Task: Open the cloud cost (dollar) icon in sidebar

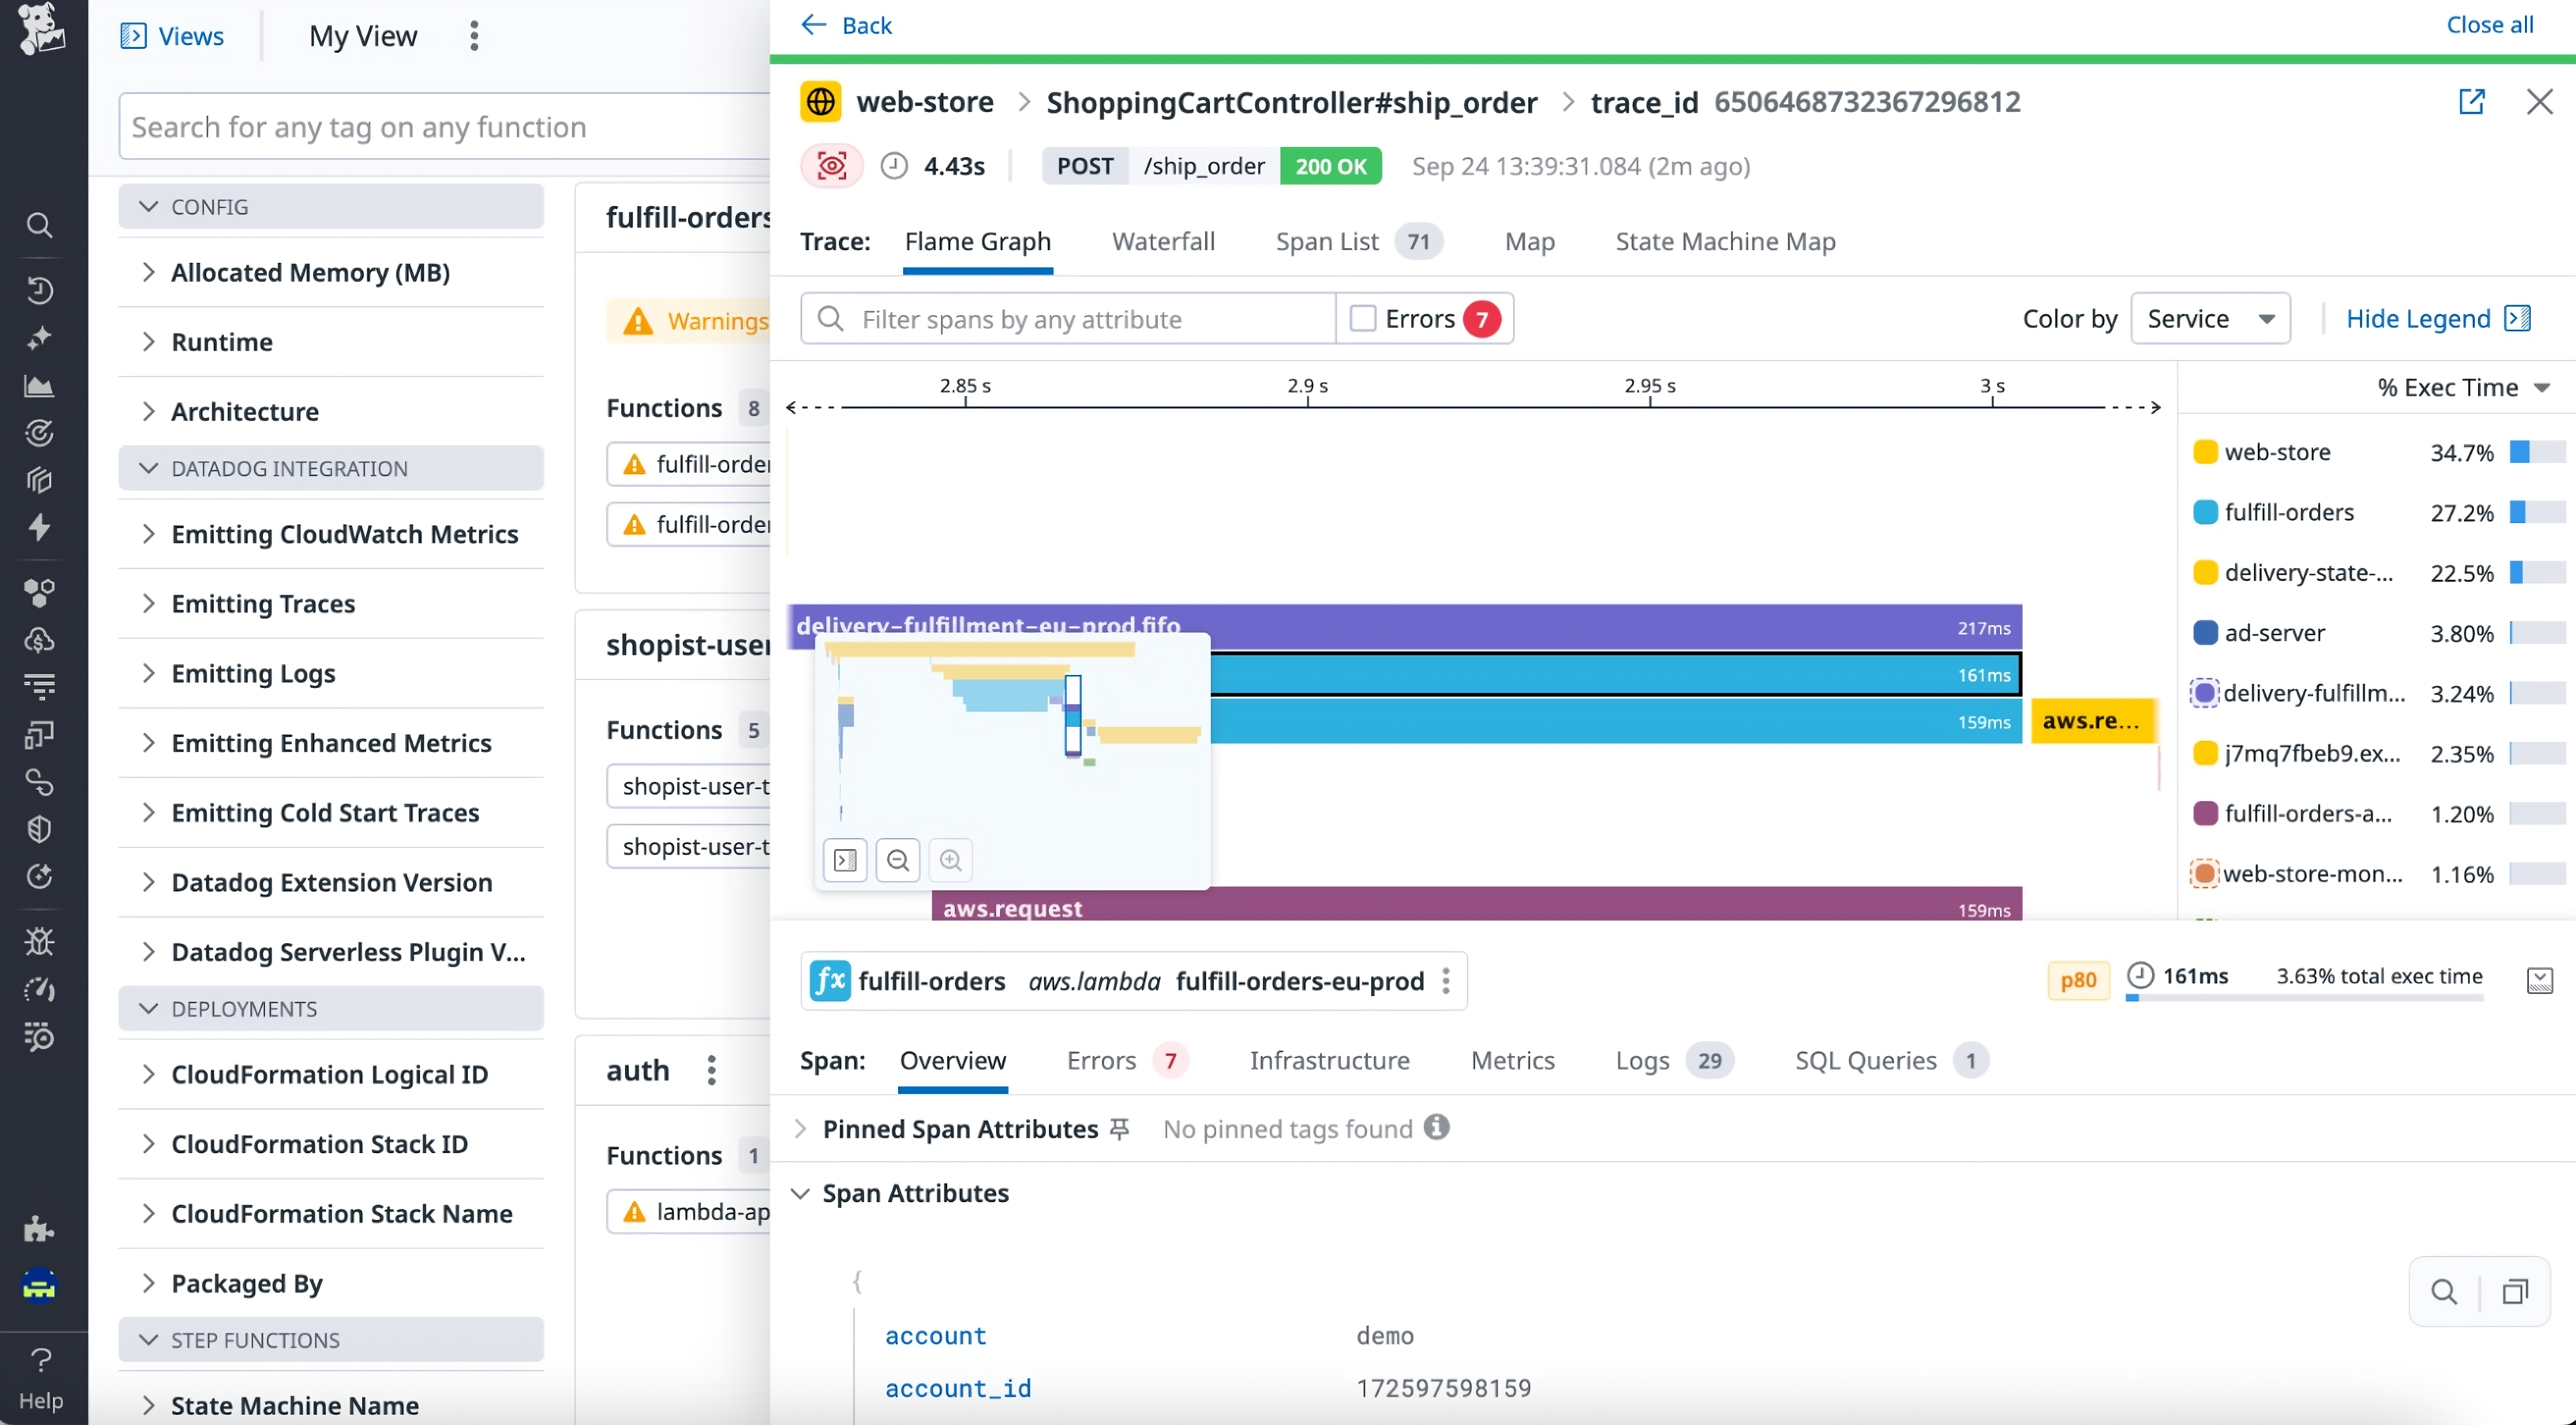Action: [40, 641]
